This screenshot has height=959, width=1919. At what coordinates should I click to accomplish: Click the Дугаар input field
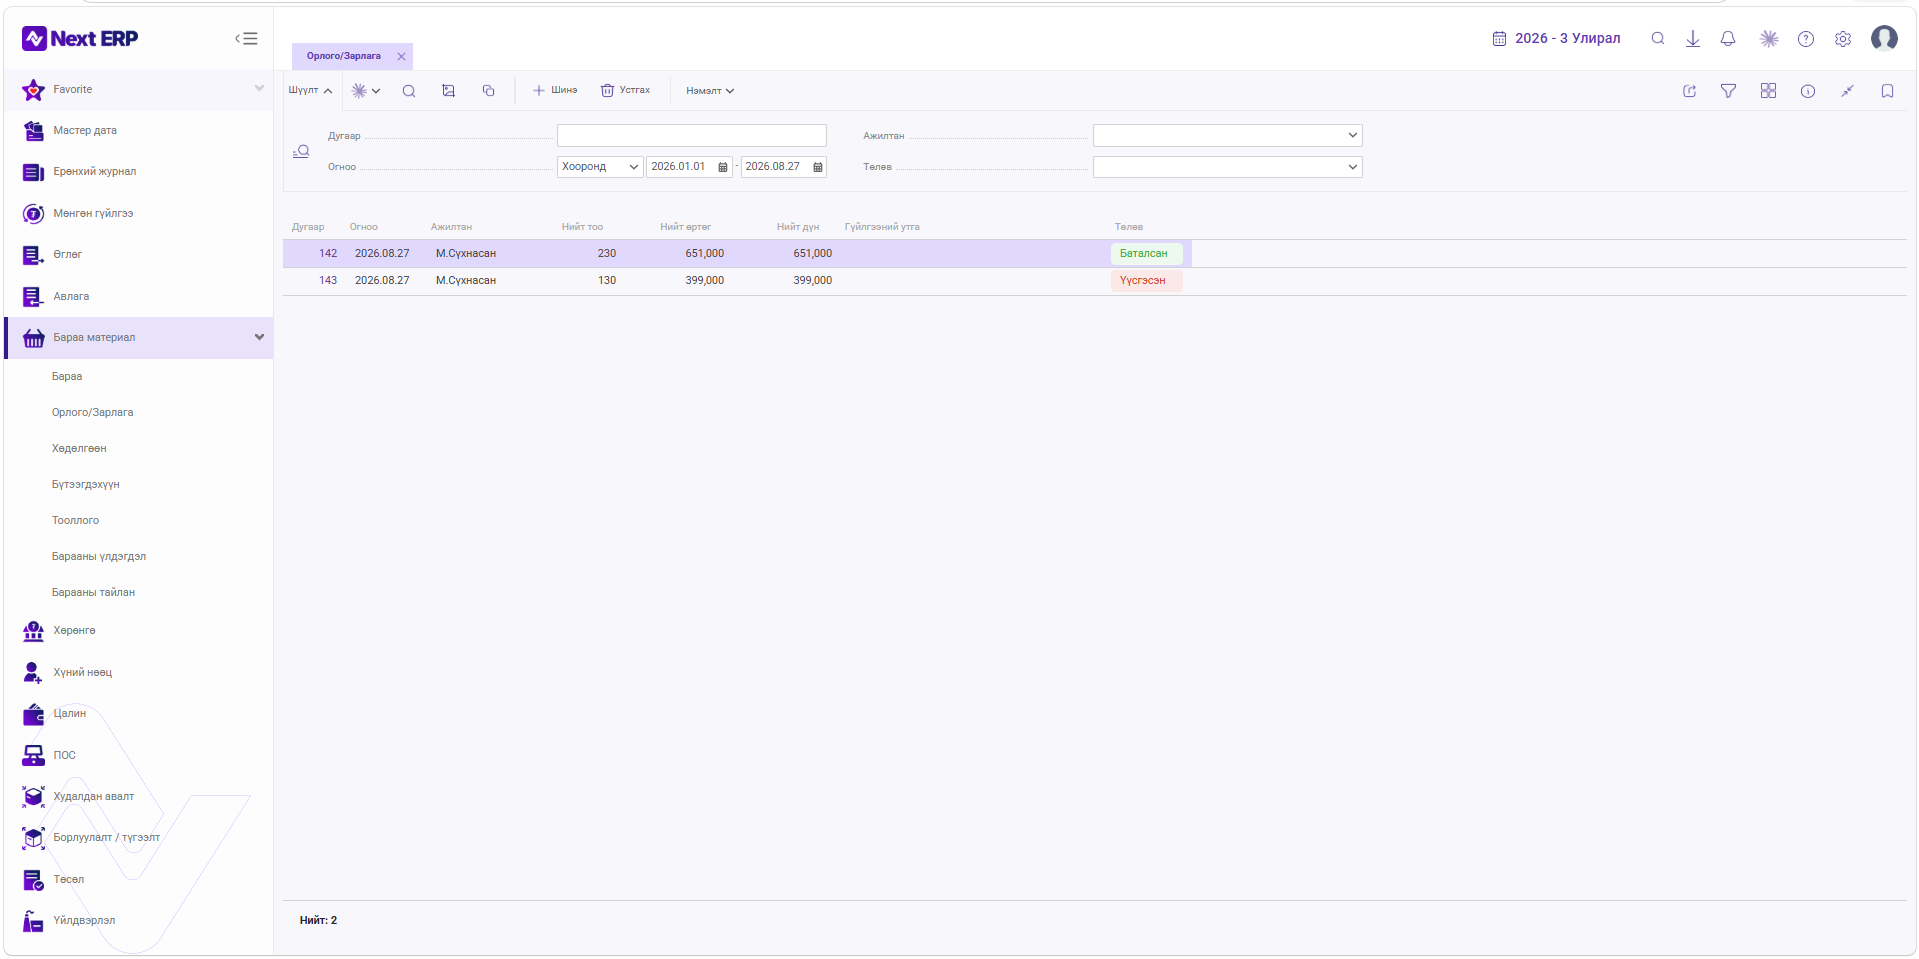coord(692,136)
